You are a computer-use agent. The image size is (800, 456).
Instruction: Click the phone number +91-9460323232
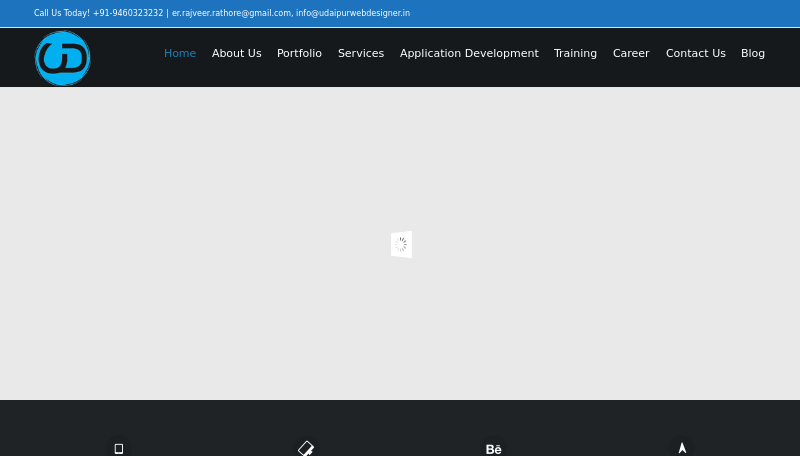(128, 13)
